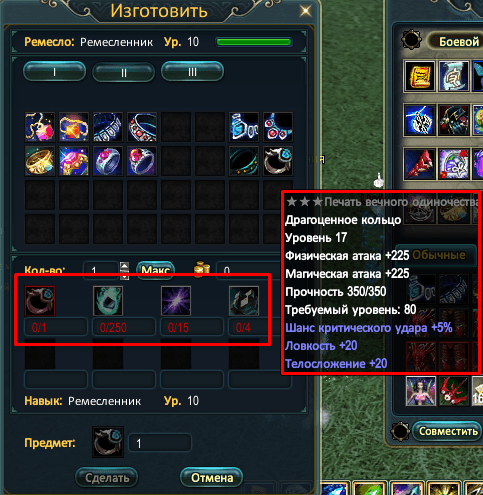Select the gold ring recipe icon
Image resolution: width=483 pixels, height=495 pixels.
coord(40,161)
